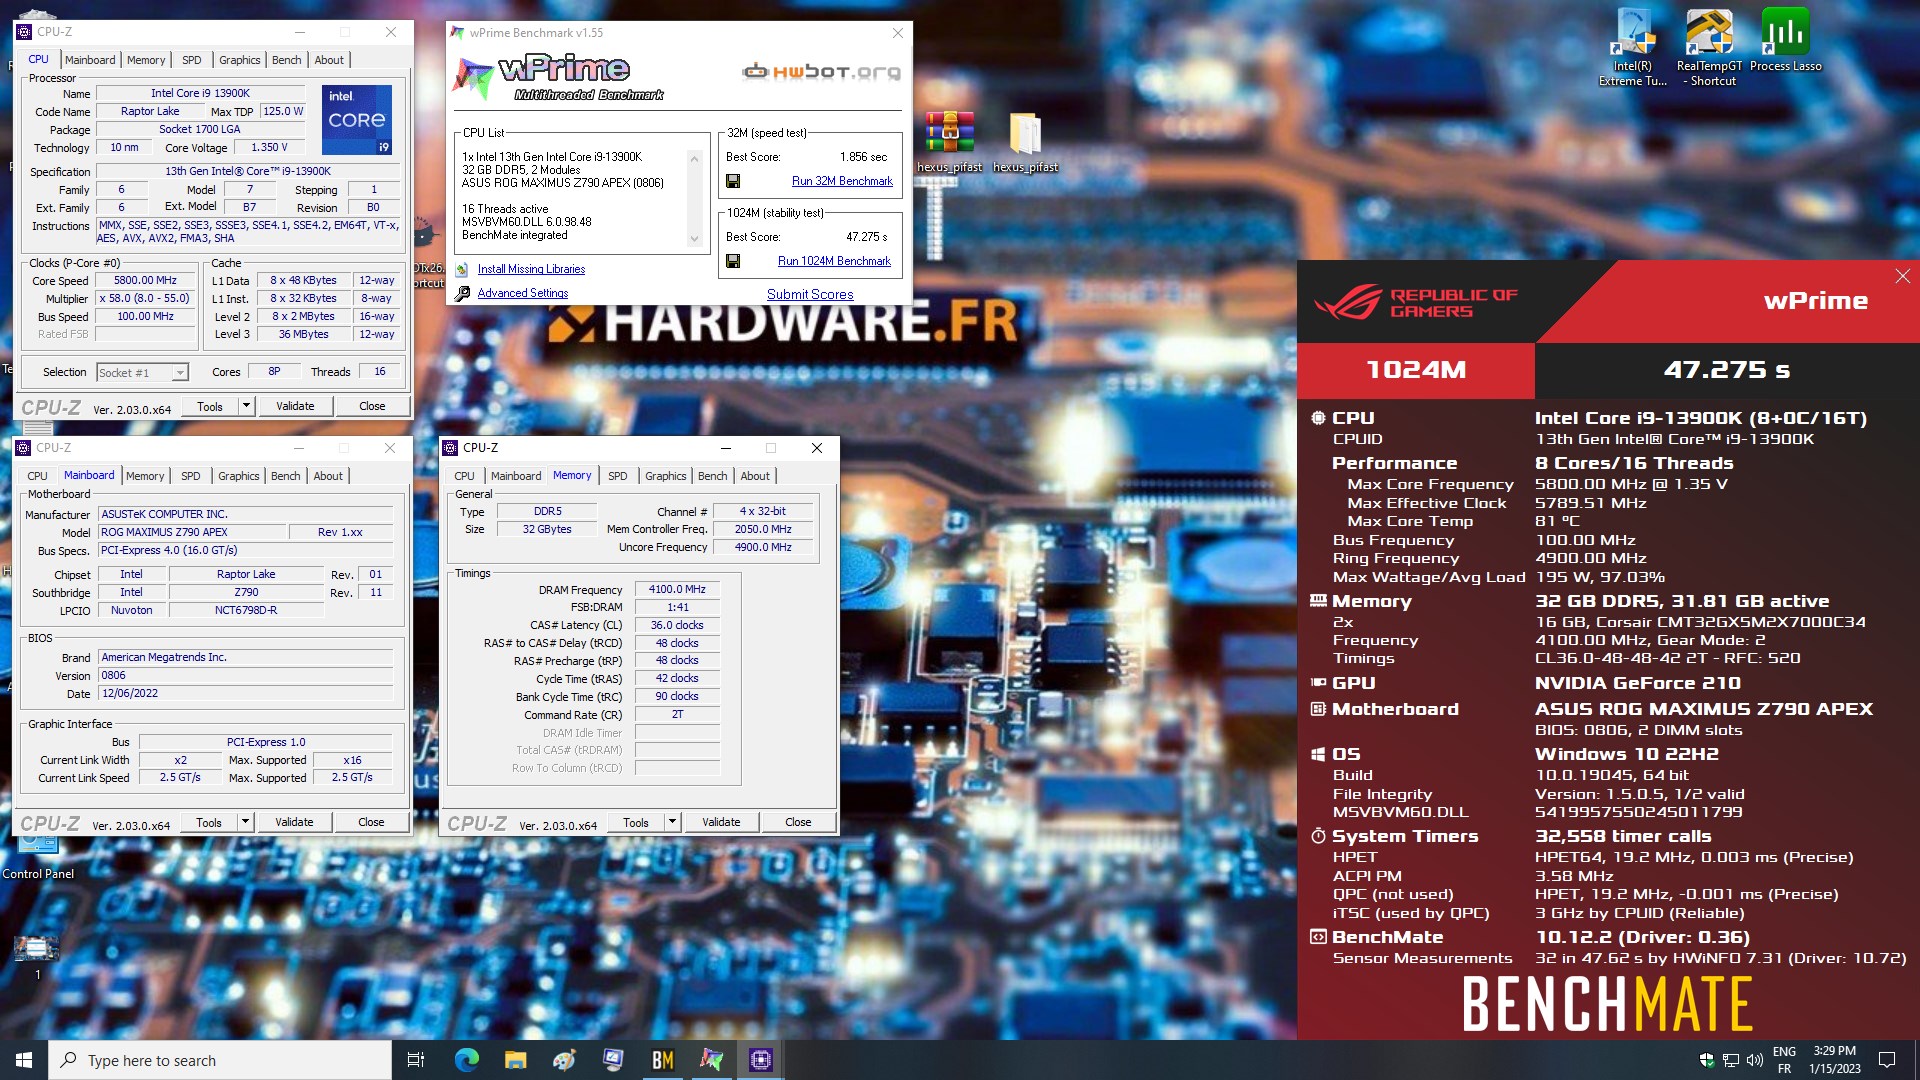Viewport: 1920px width, 1080px height.
Task: Click the hwbot.org logo in wPrime
Action: pos(821,72)
